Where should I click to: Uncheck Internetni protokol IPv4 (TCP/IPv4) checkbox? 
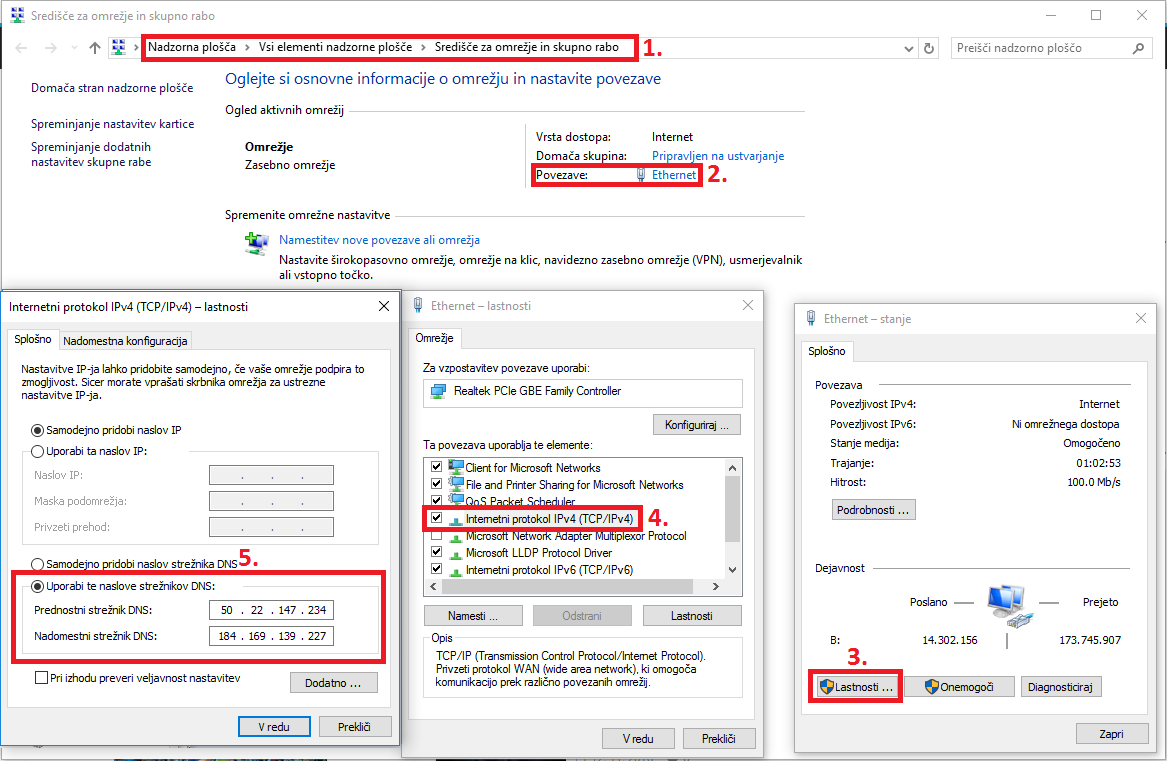435,519
